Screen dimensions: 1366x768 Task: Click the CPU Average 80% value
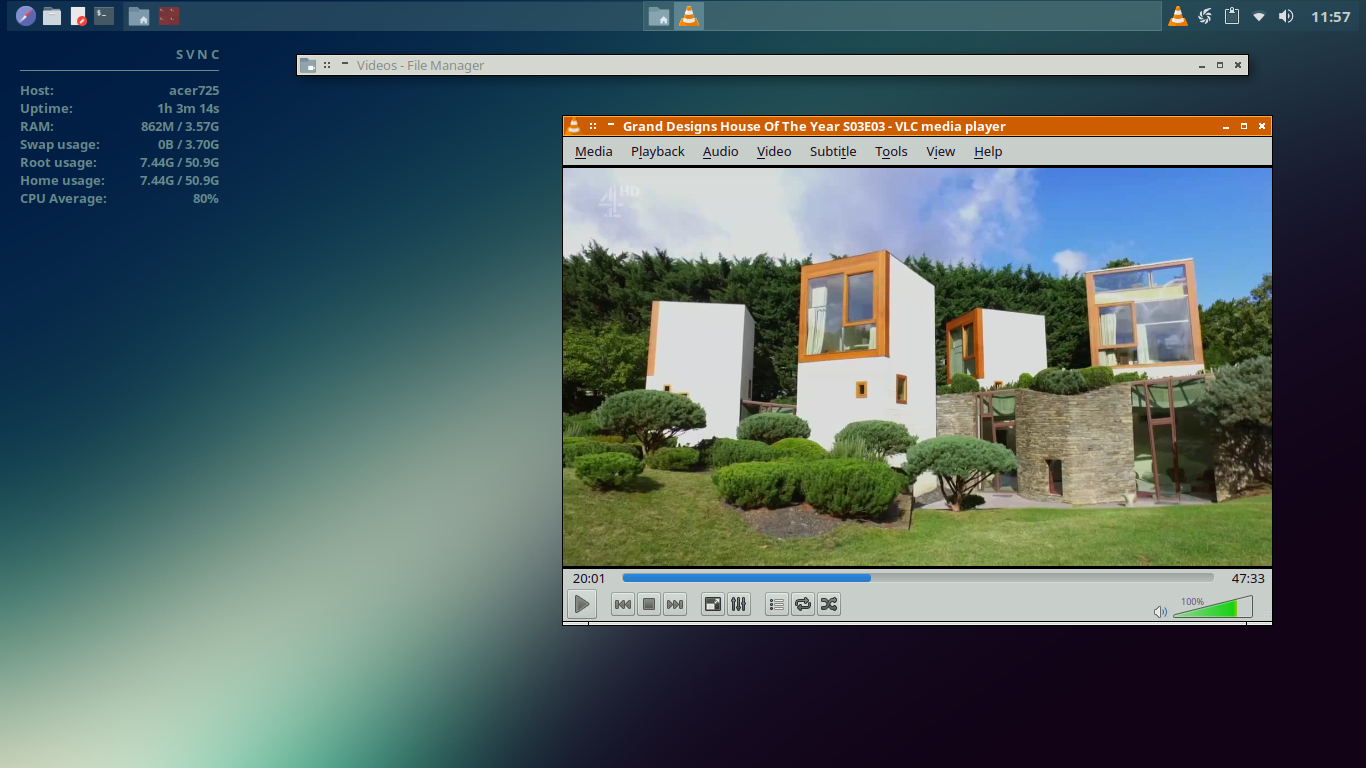click(206, 199)
